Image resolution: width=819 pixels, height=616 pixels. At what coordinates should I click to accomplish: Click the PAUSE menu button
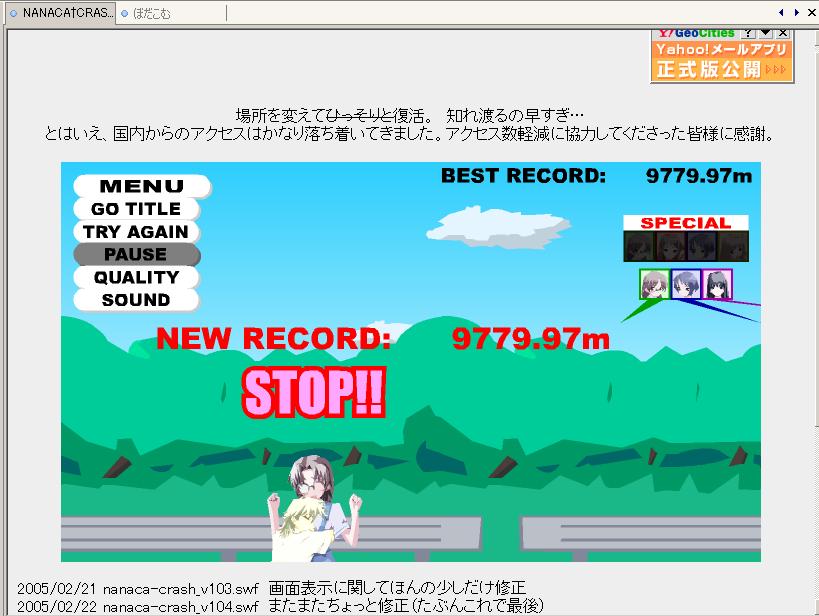click(136, 254)
